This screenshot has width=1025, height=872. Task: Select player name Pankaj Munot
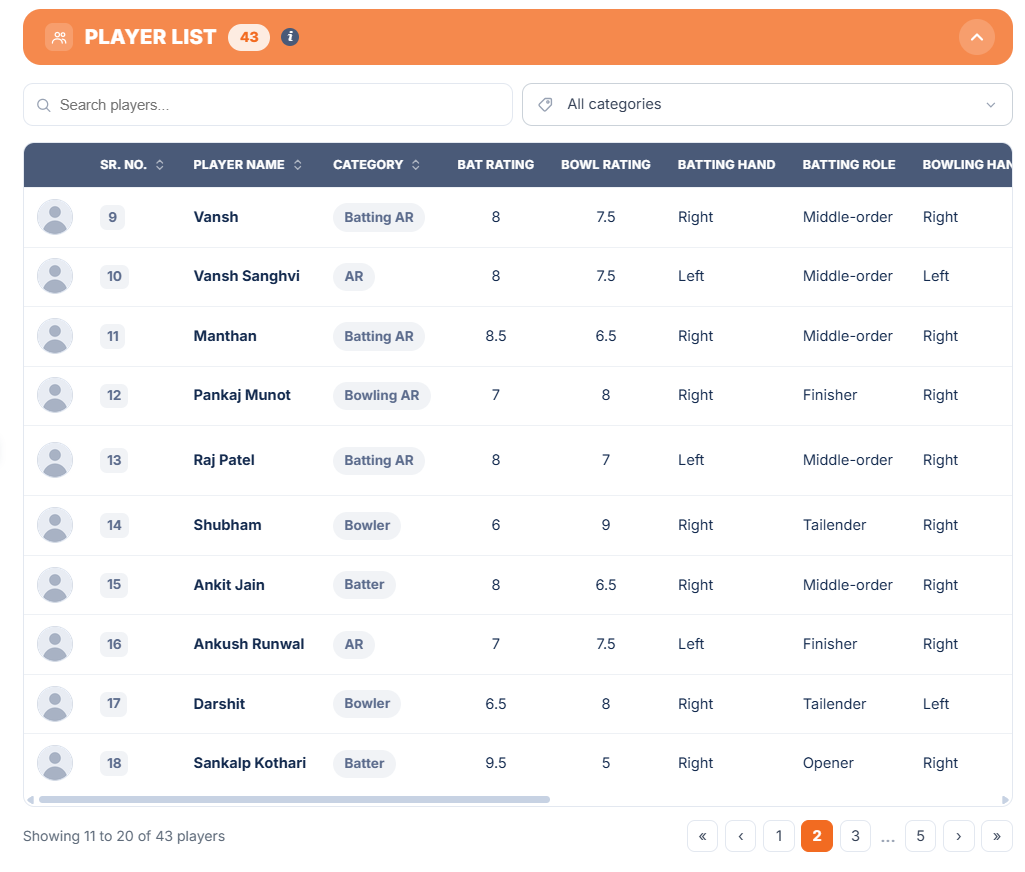(242, 395)
